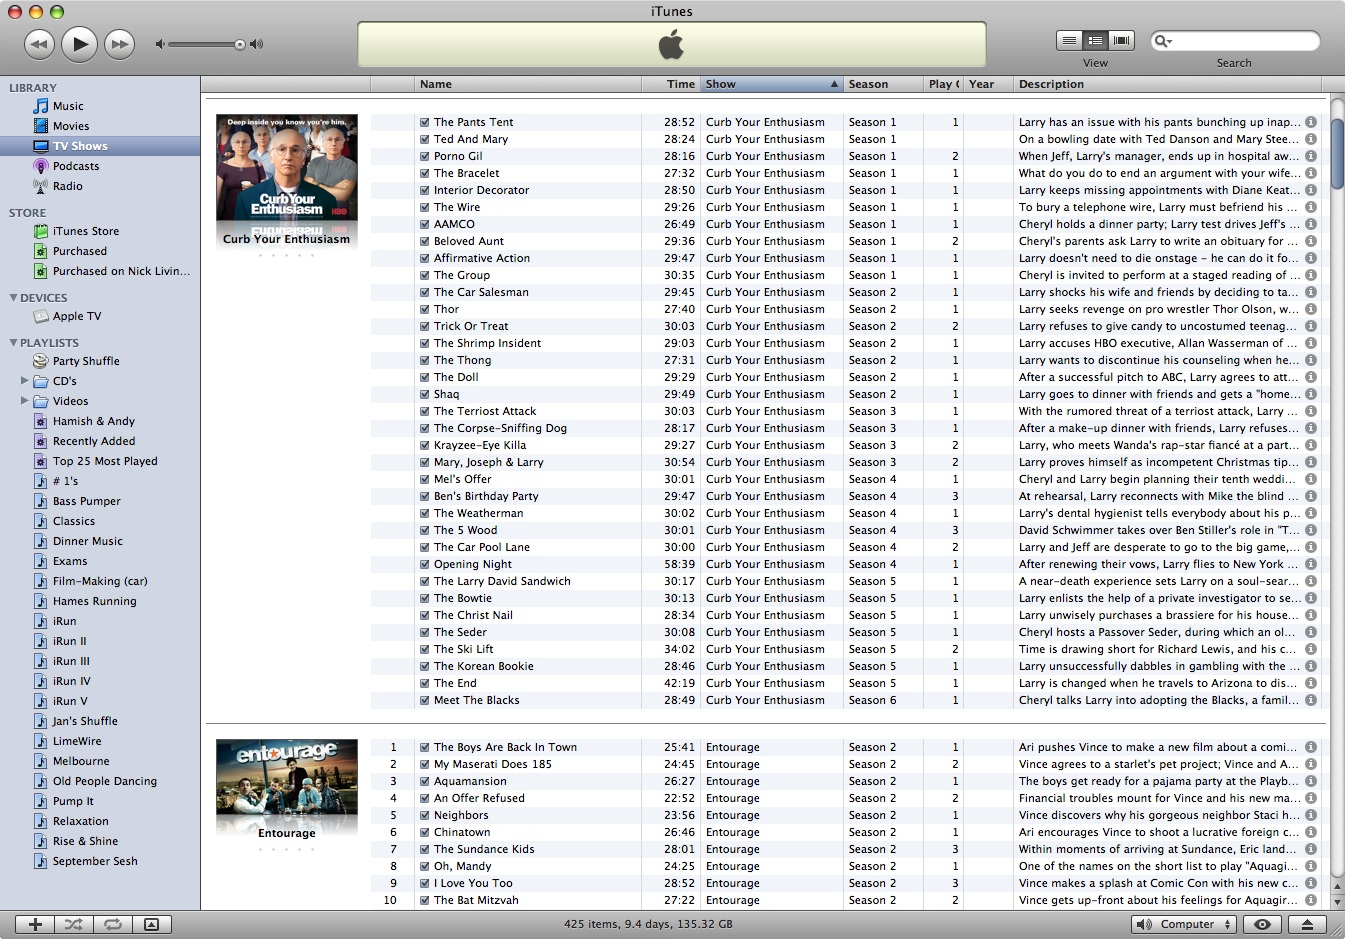
Task: Collapse the PLAYLISTS section
Action: 13,343
